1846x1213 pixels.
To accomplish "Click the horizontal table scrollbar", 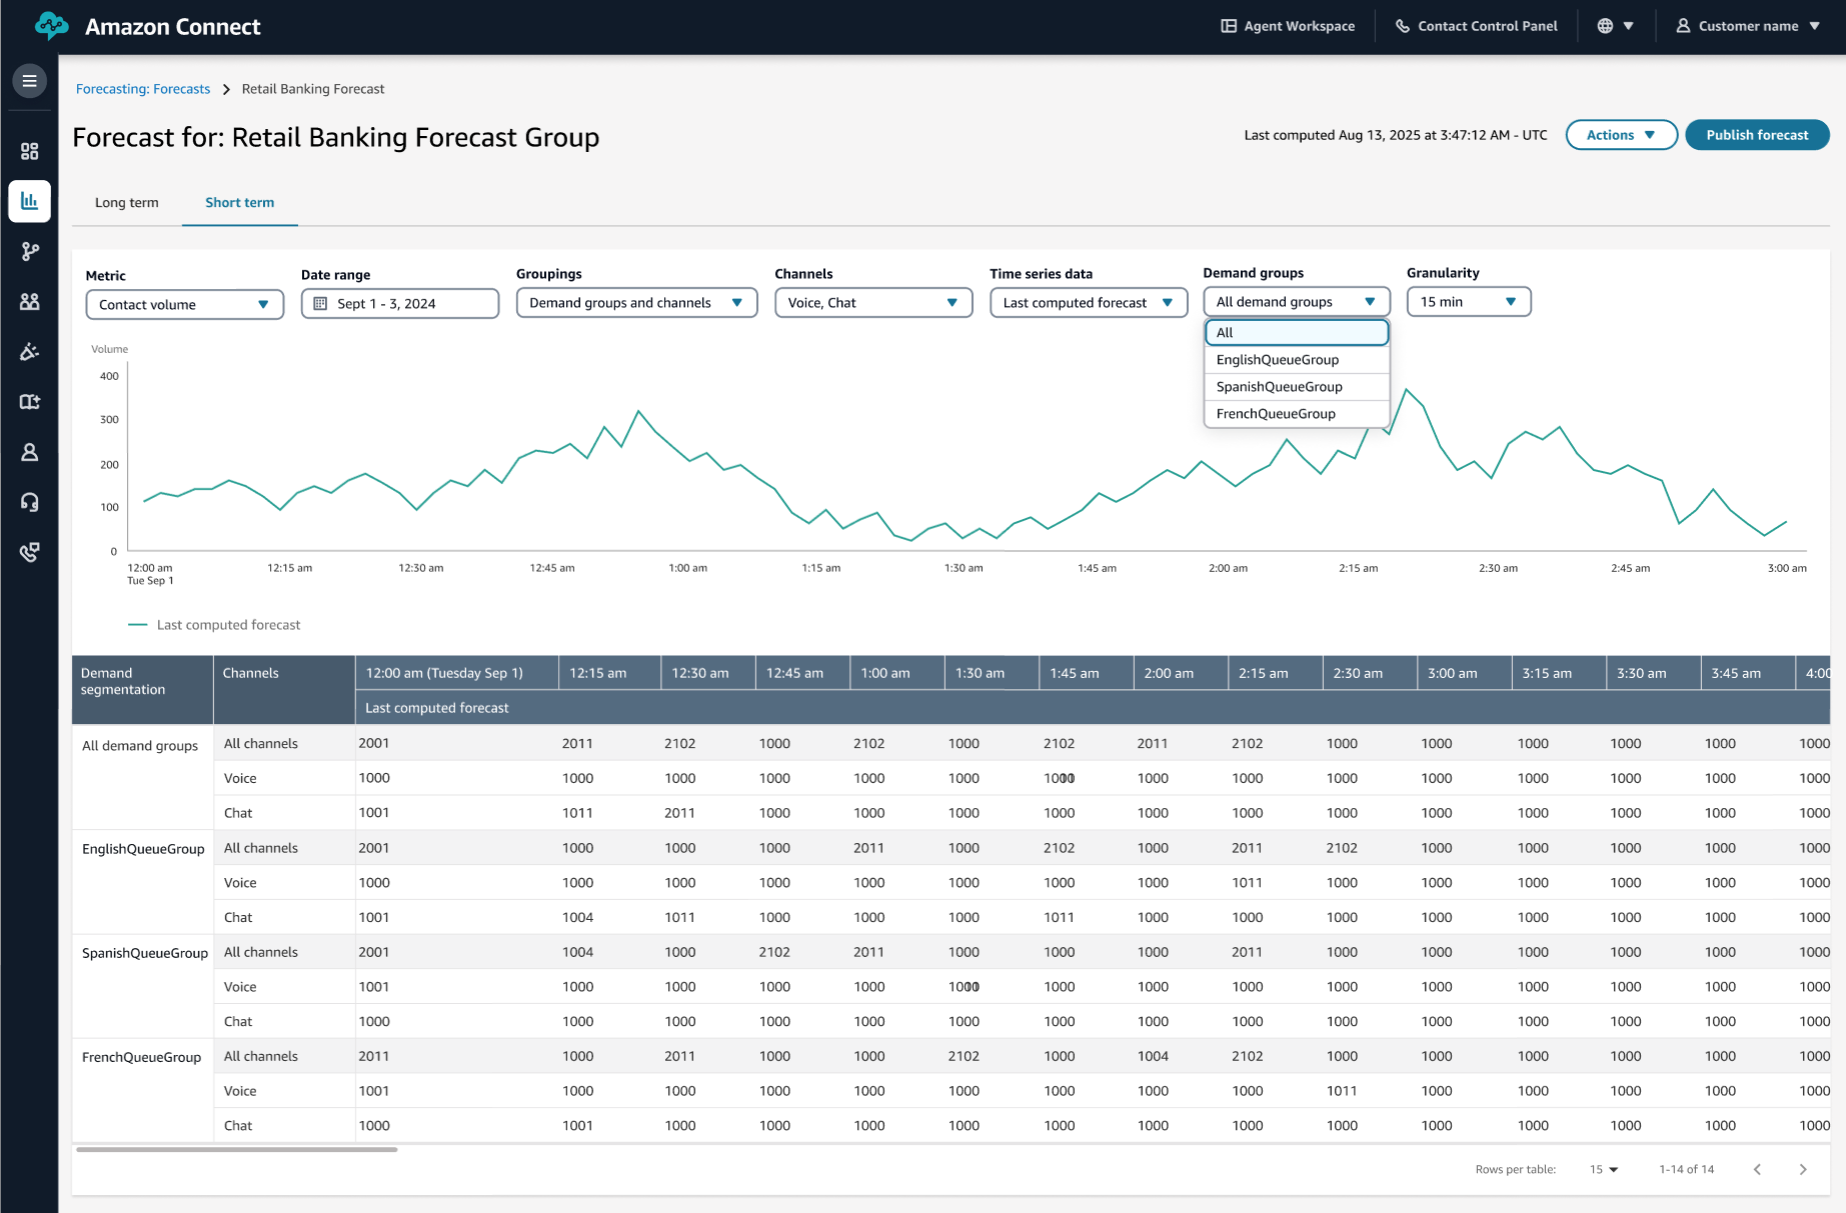I will click(x=237, y=1150).
